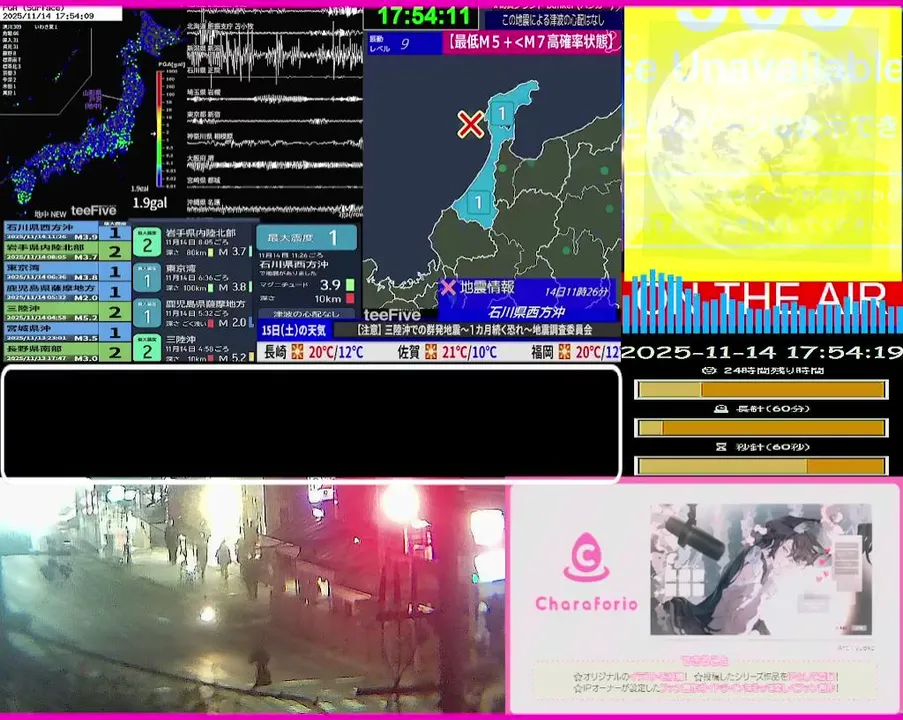Click the red square beside depth 10km

coord(350,298)
